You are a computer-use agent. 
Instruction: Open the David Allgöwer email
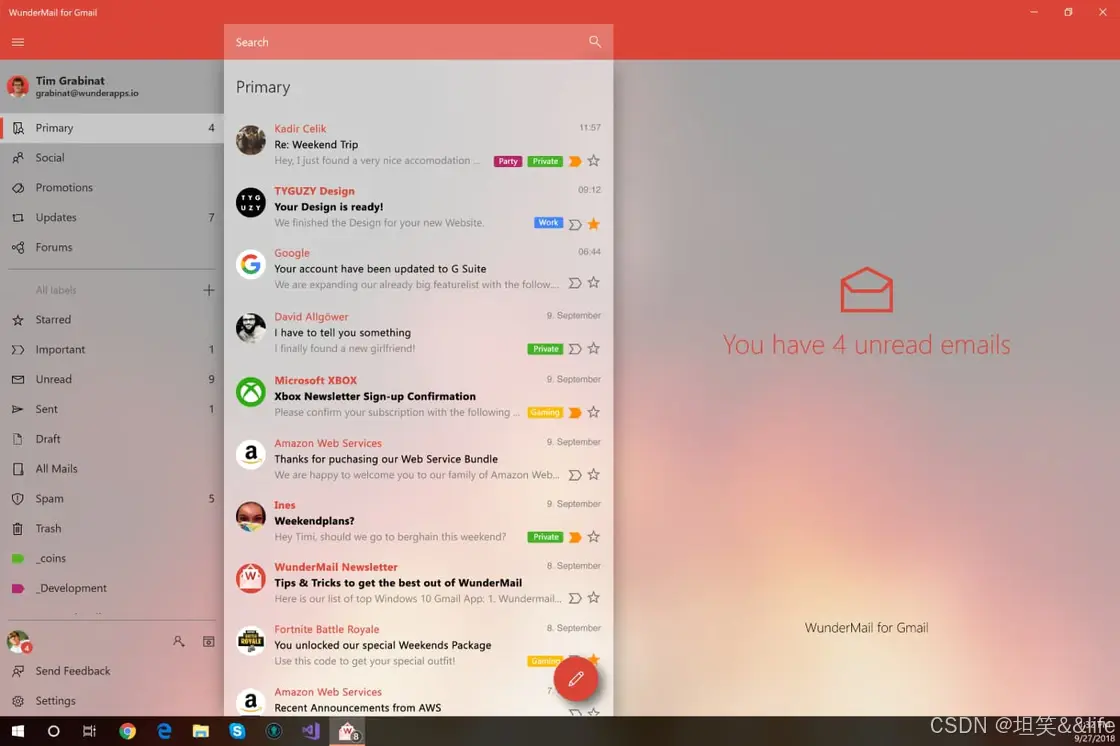coord(418,332)
